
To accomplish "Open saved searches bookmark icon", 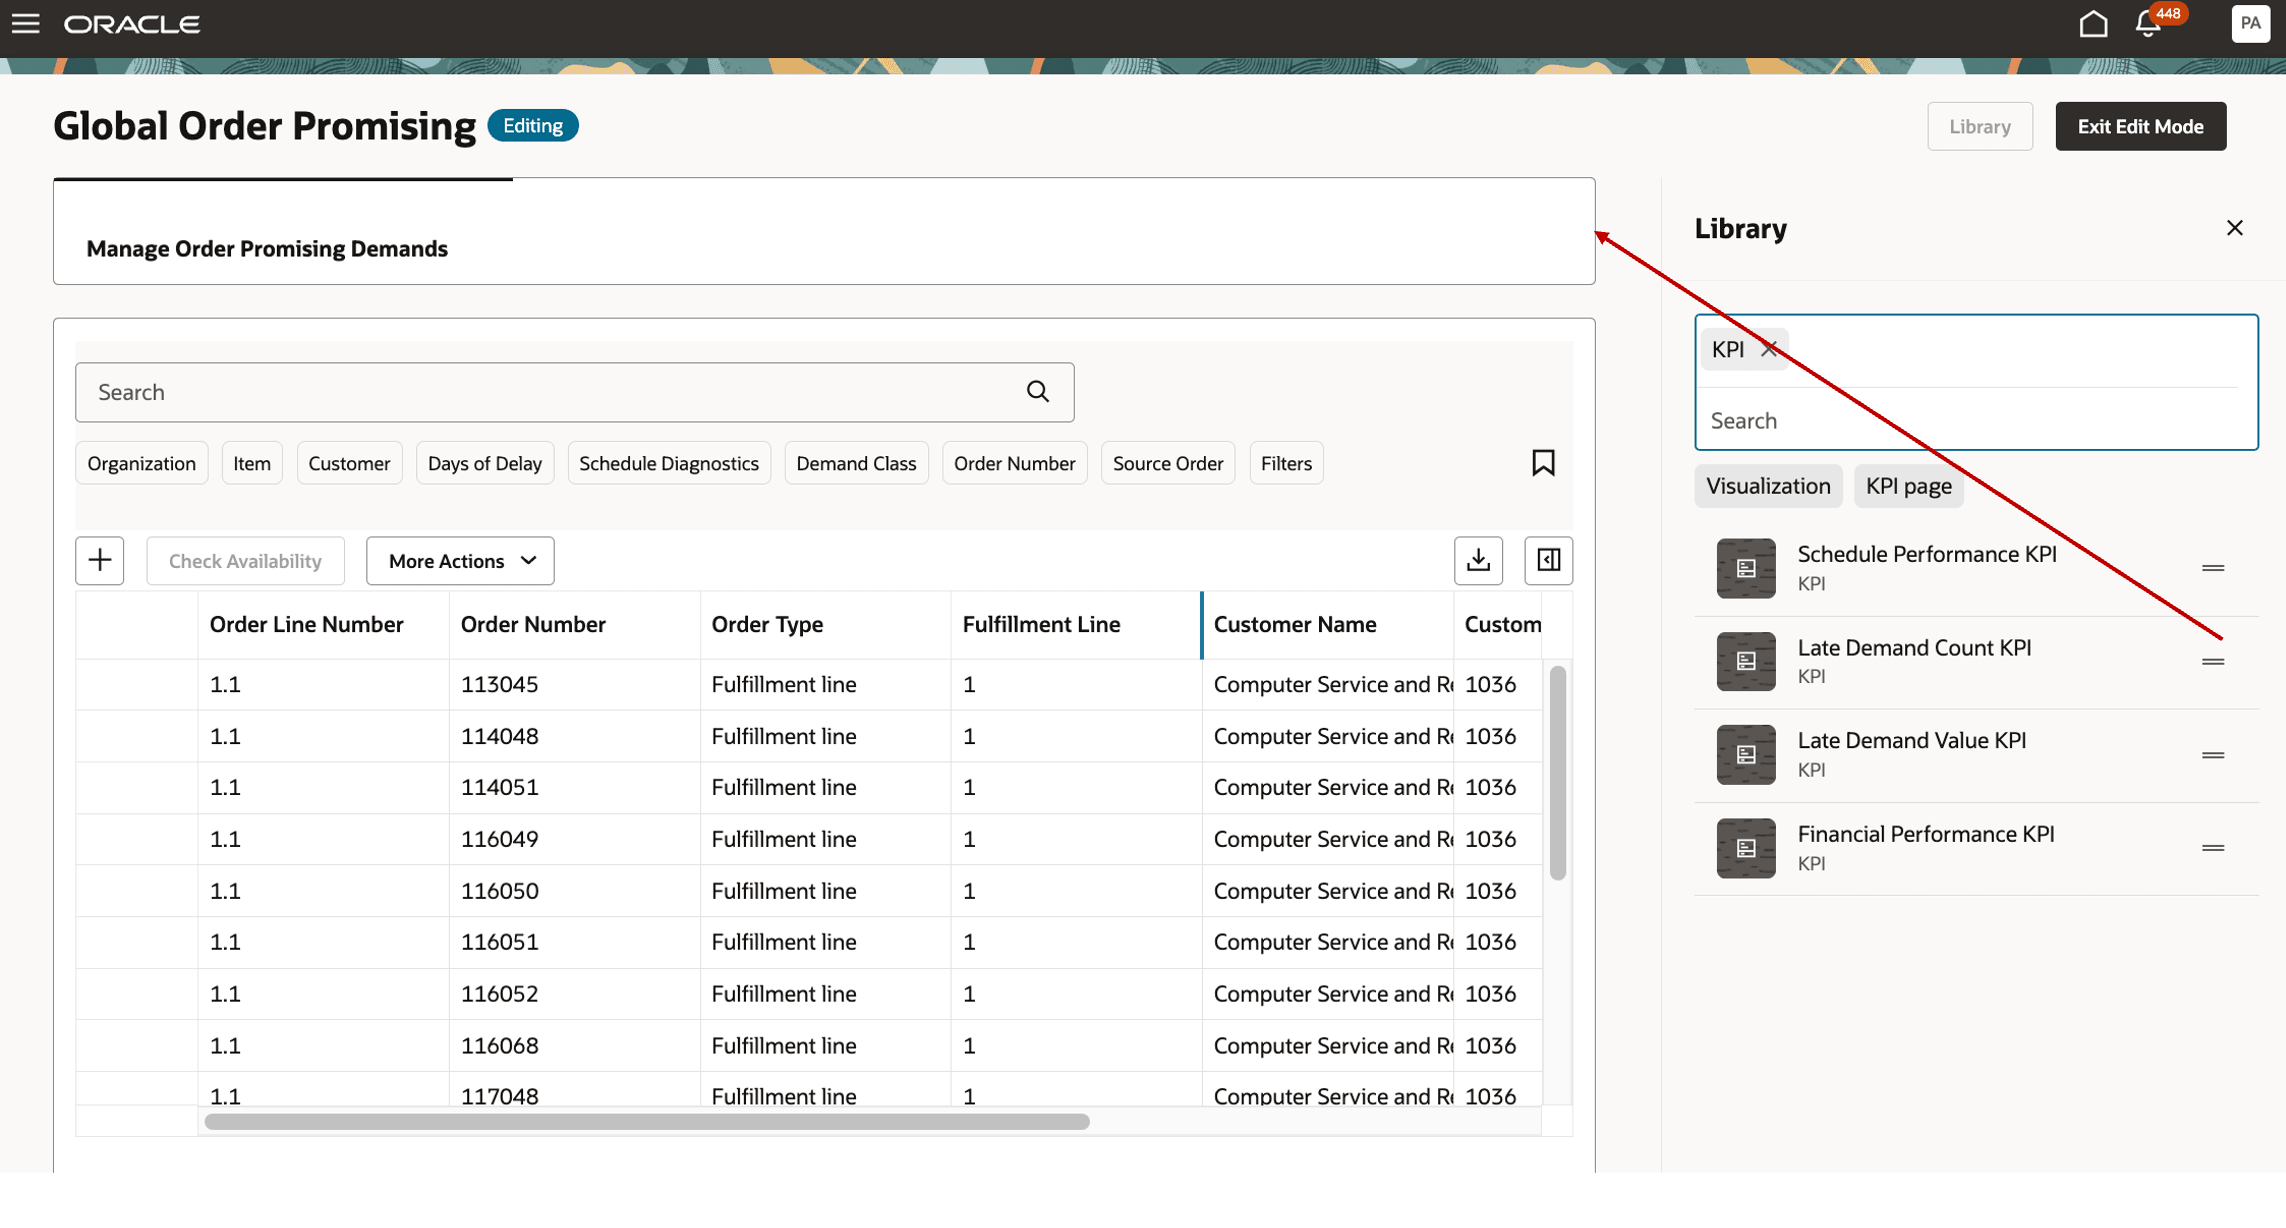I will point(1543,463).
